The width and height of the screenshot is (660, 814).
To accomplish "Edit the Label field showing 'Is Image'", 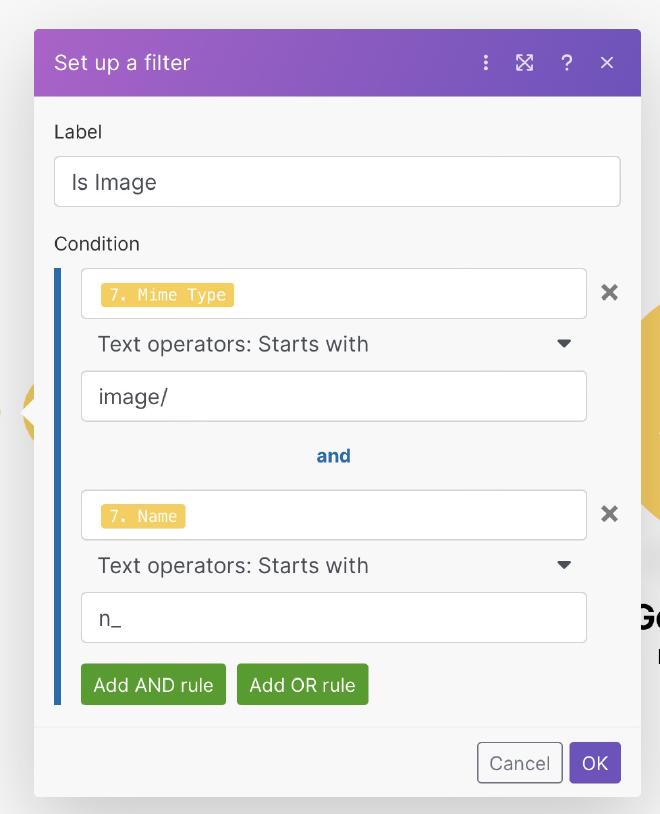I will [337, 181].
